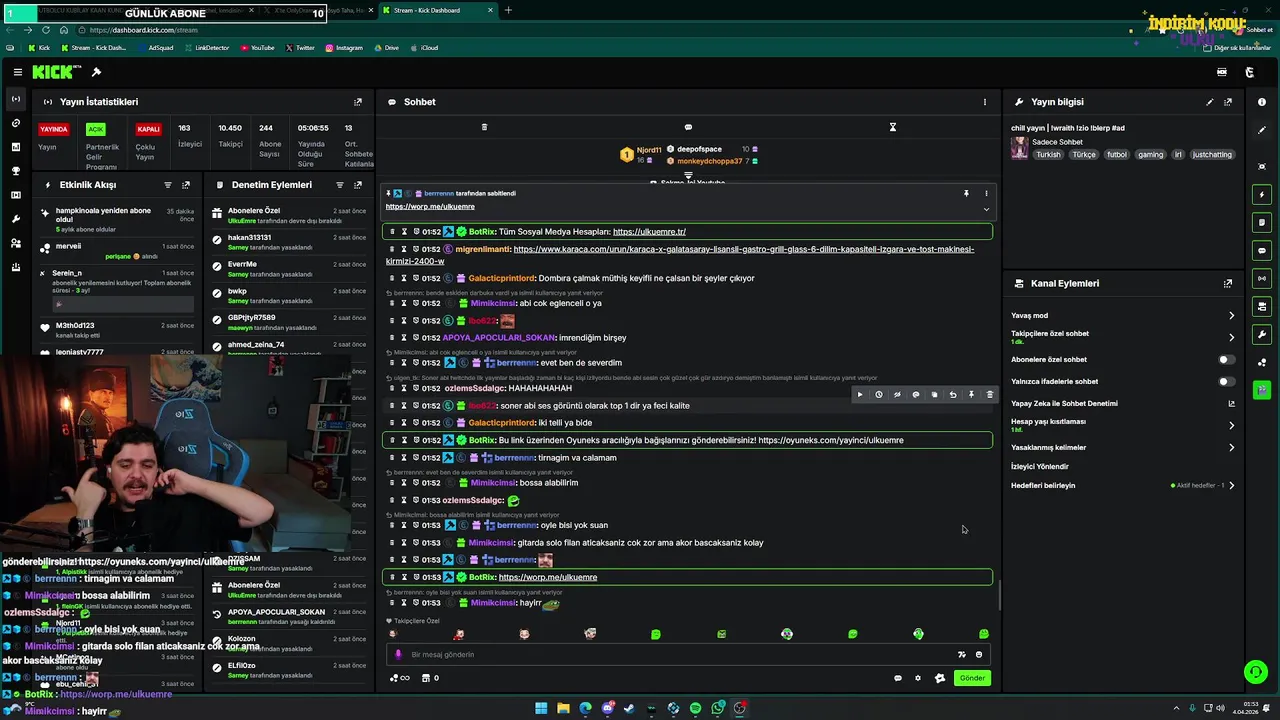This screenshot has height=720, width=1280.
Task: Pop out the Kanal Eylemleri panel
Action: click(1228, 284)
